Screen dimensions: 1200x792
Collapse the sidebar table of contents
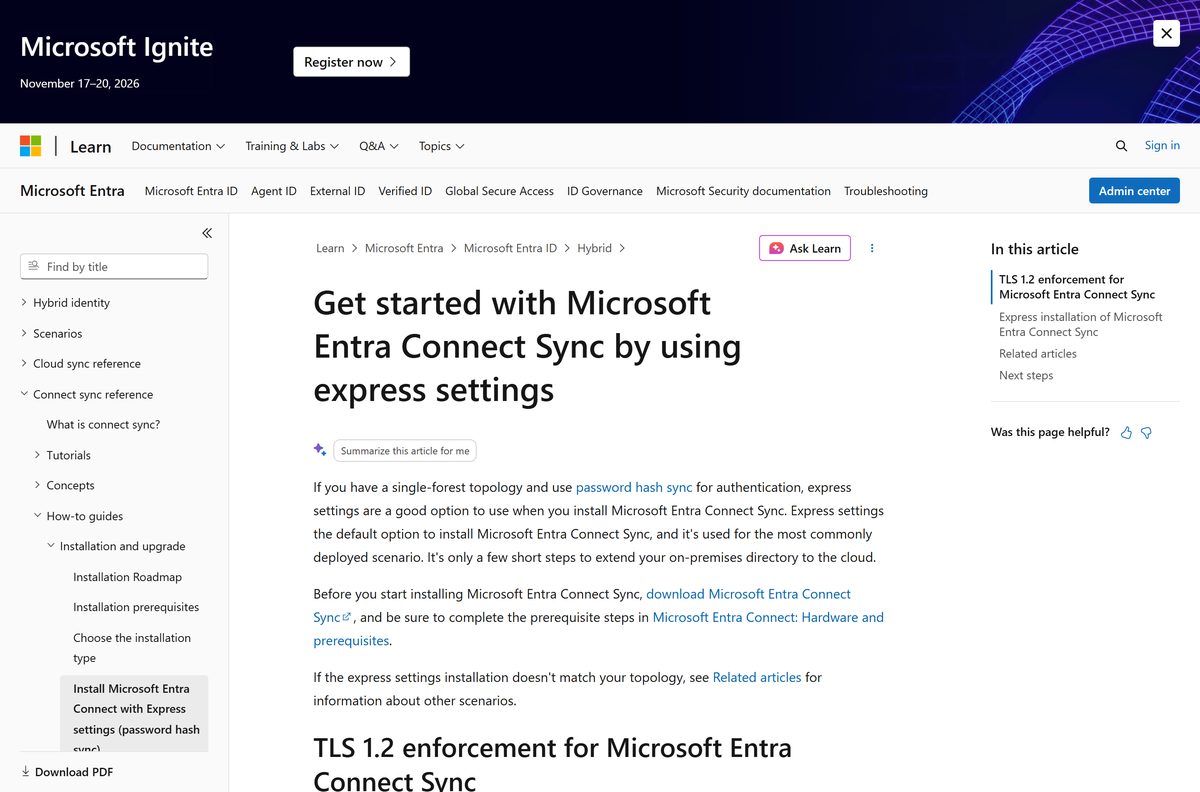pyautogui.click(x=207, y=233)
